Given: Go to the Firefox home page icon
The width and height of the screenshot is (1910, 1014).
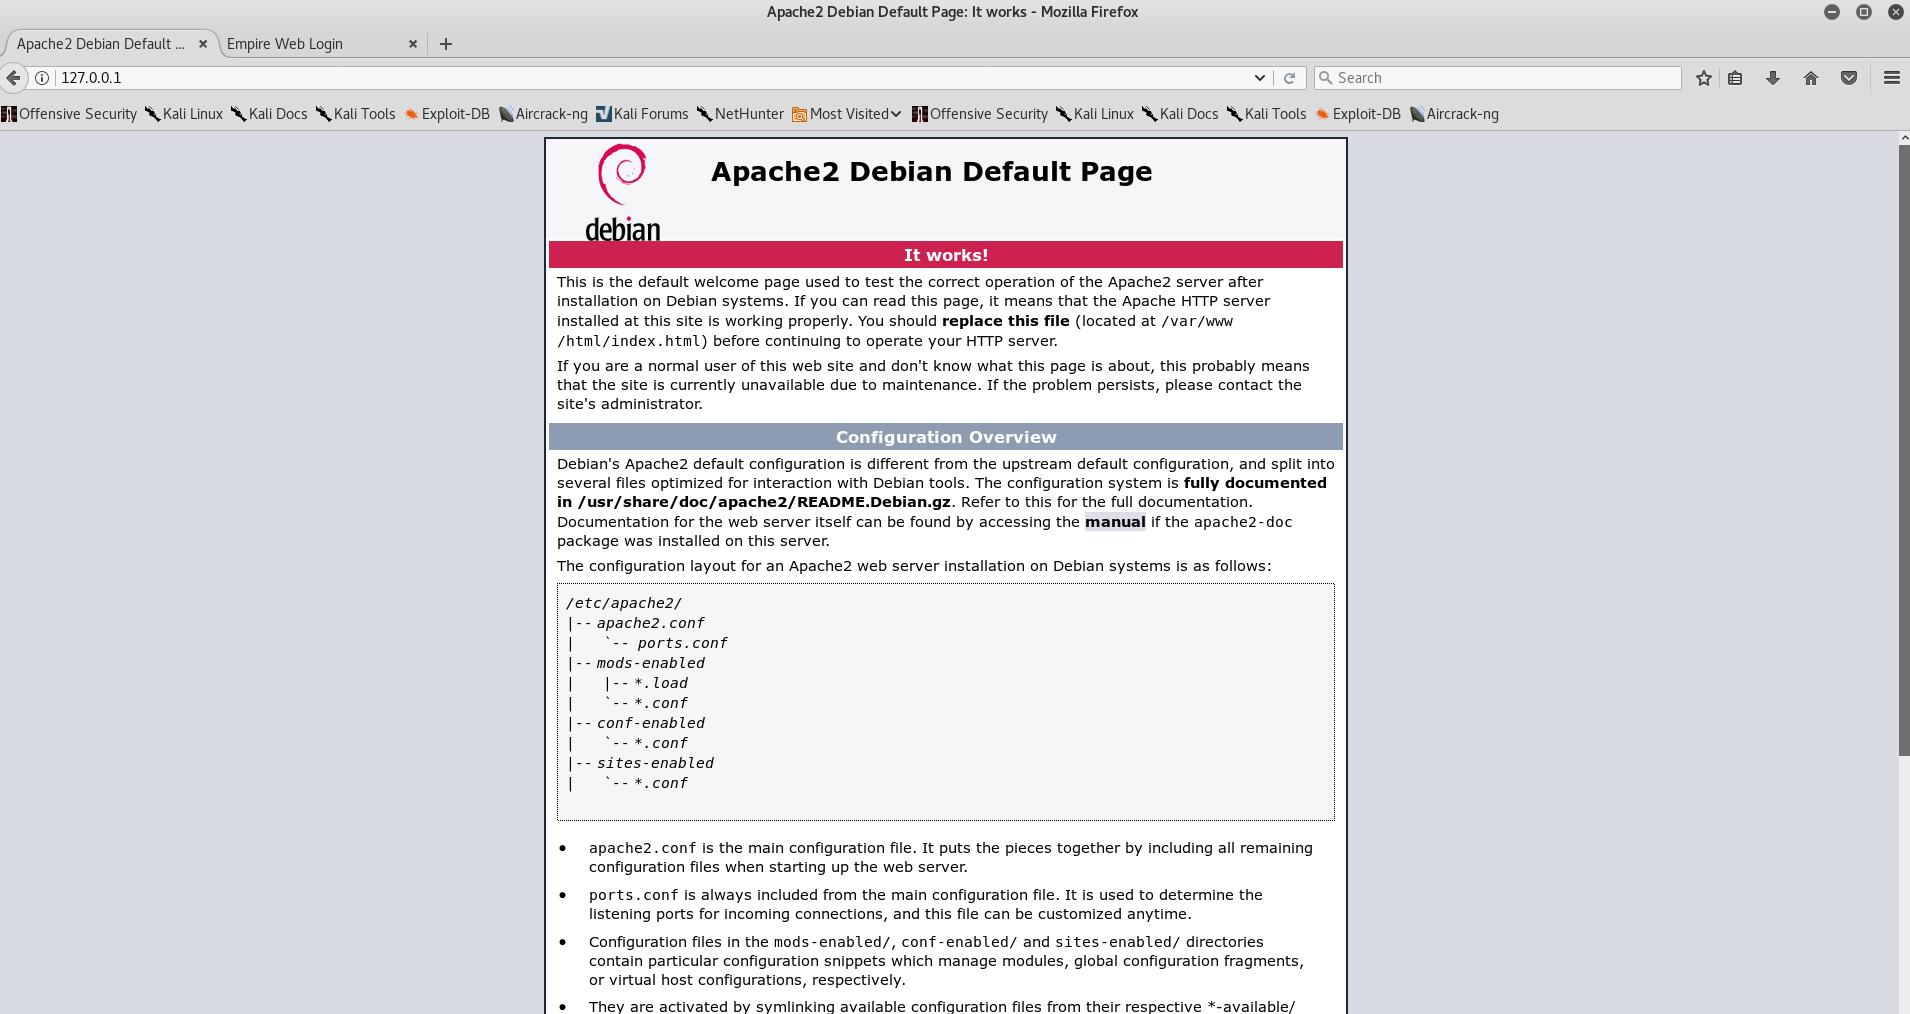Looking at the screenshot, I should pyautogui.click(x=1811, y=78).
